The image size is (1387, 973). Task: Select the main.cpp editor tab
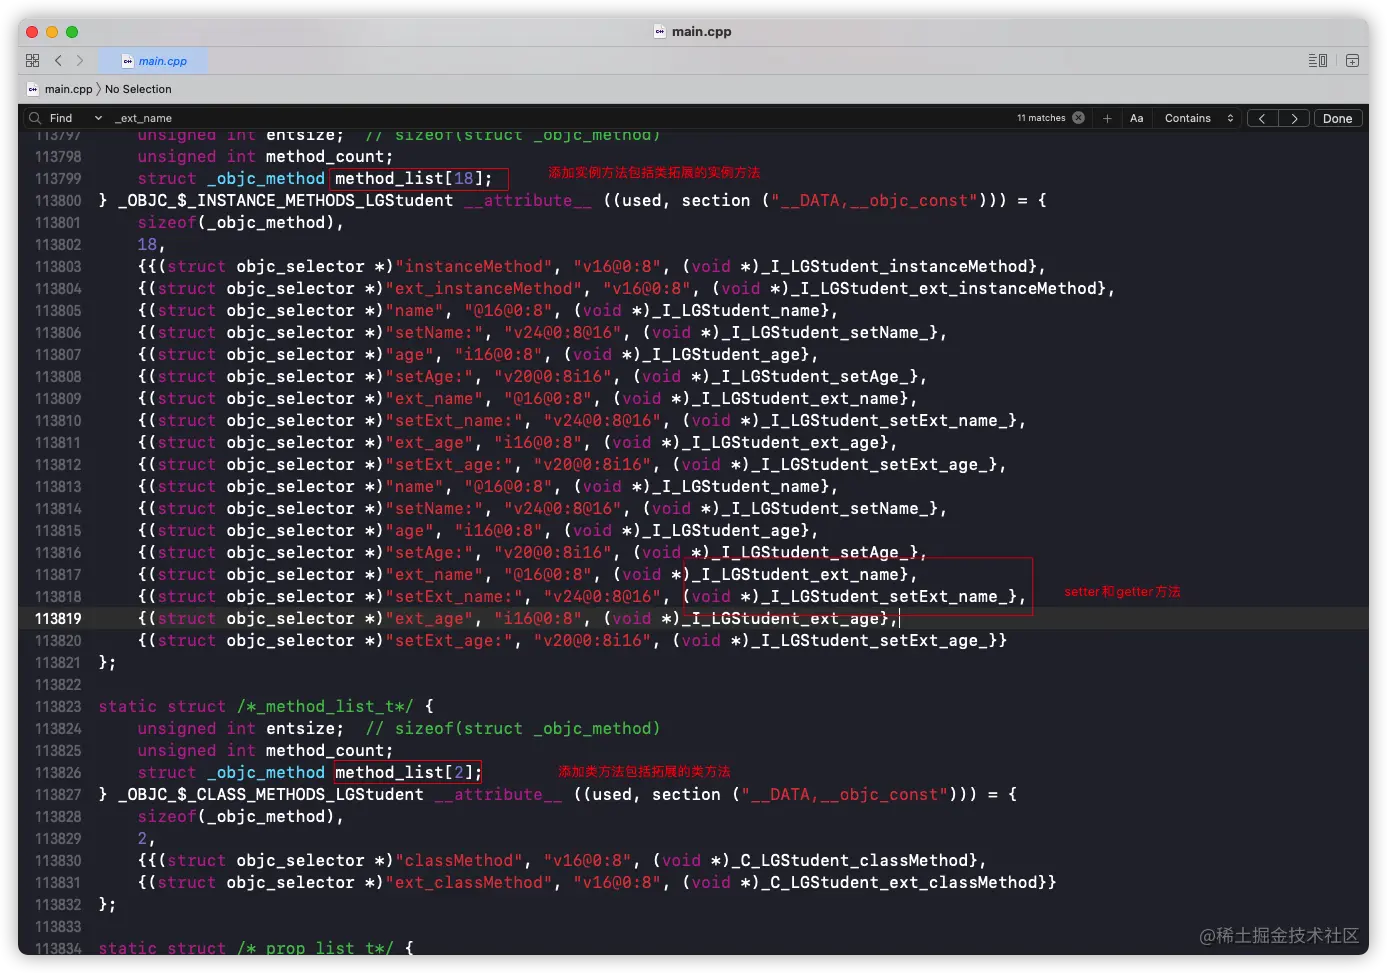tap(155, 61)
